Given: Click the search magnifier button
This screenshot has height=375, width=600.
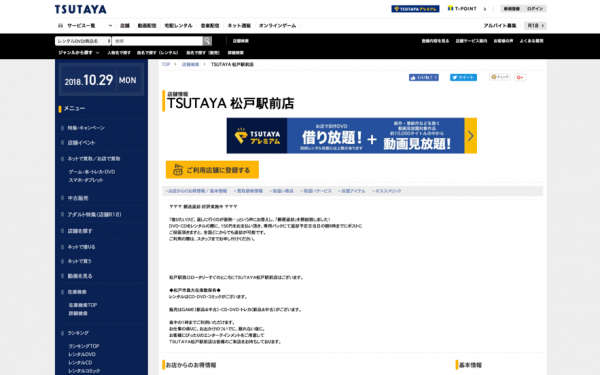Looking at the screenshot, I should [x=207, y=41].
